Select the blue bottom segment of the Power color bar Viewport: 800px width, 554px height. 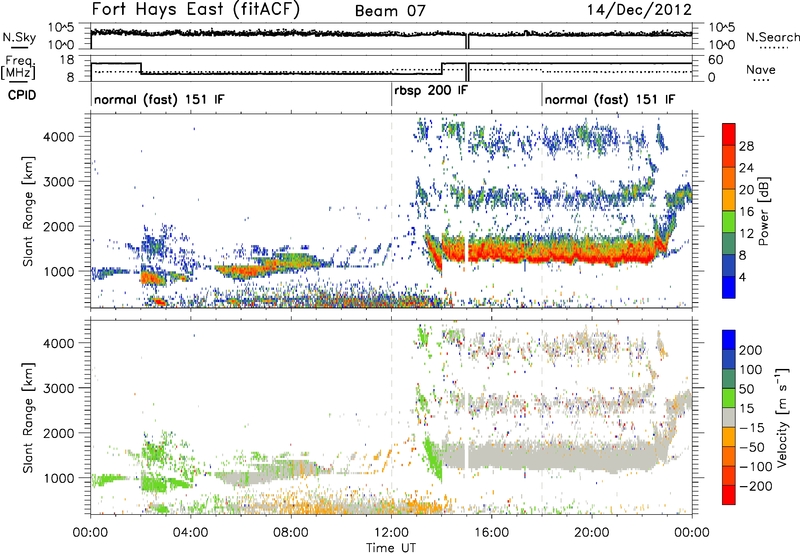pyautogui.click(x=729, y=287)
